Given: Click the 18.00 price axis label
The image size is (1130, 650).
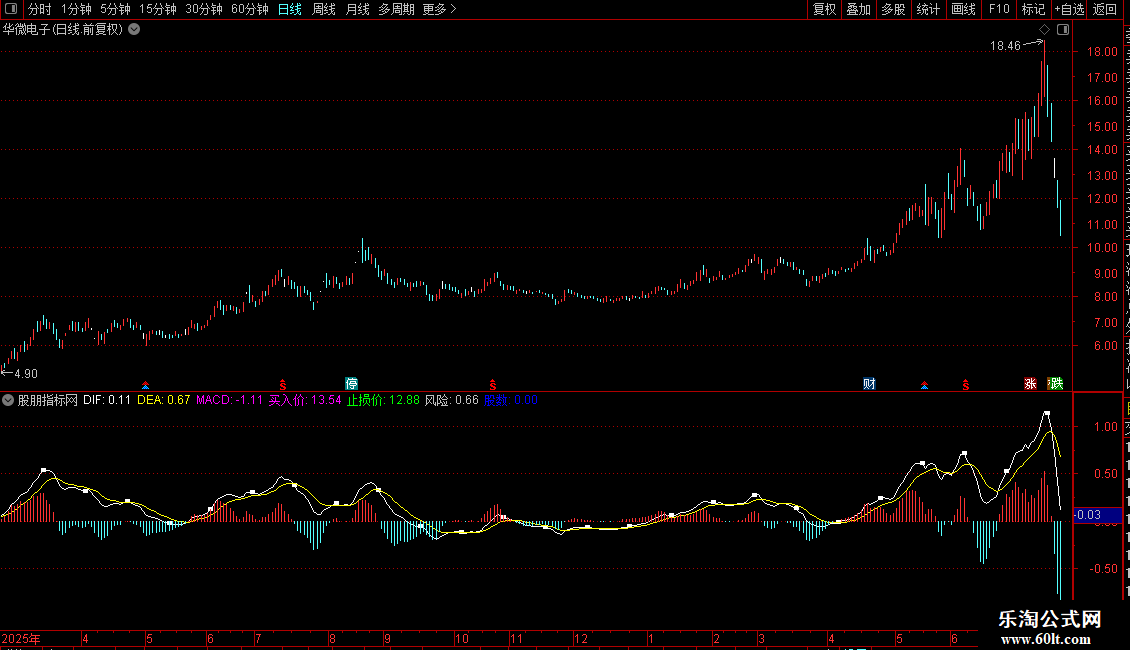Looking at the screenshot, I should click(1102, 52).
